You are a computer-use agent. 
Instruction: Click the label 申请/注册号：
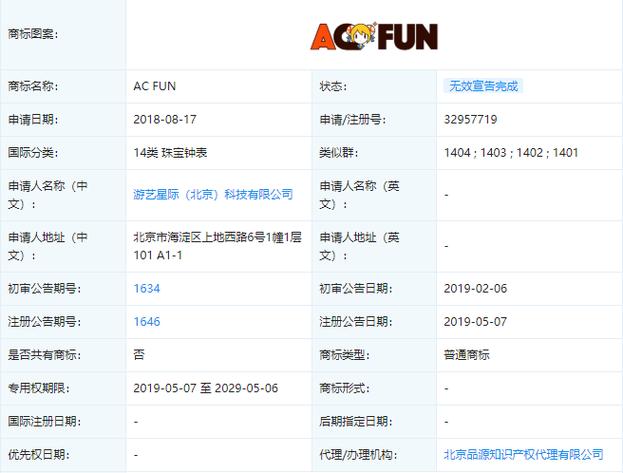pos(352,120)
